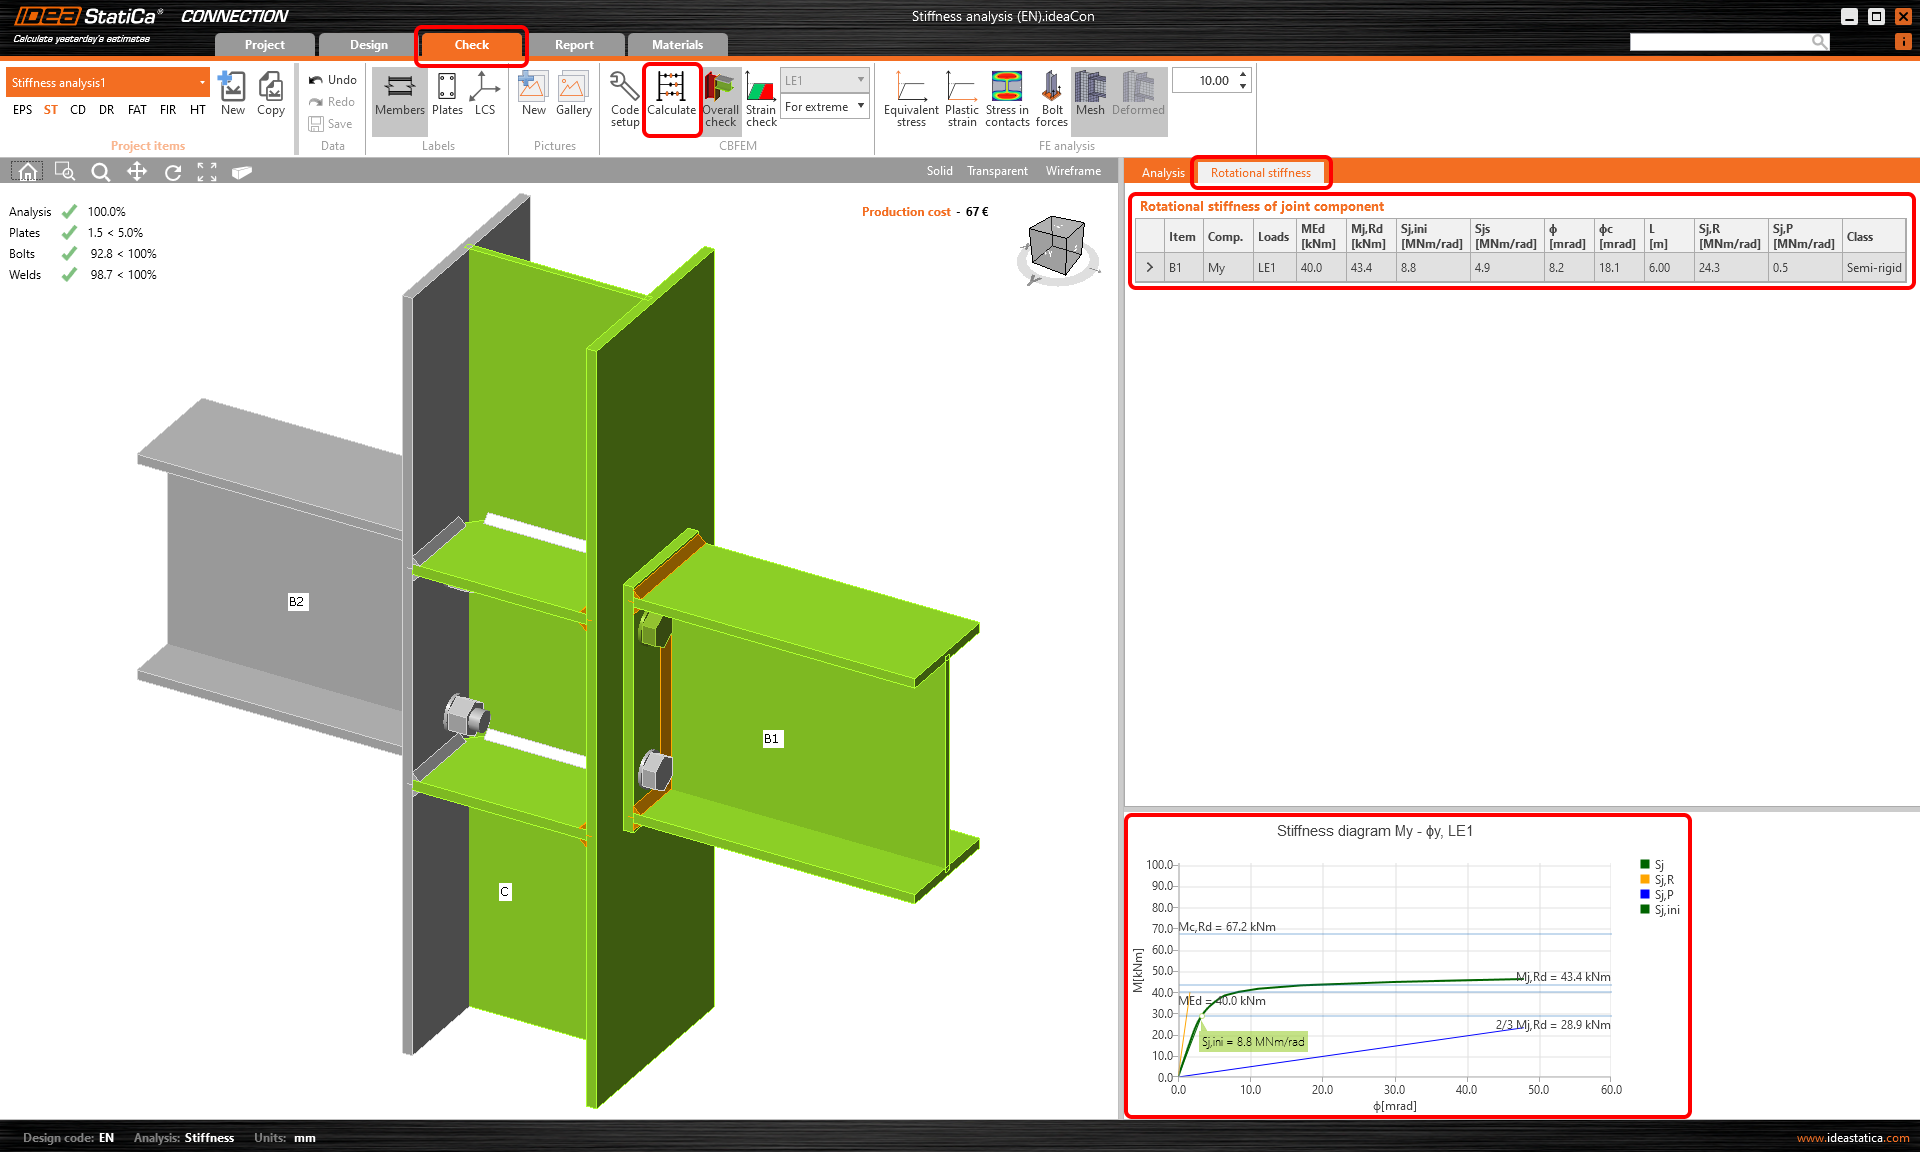Click the Redo button
The image size is (1920, 1152).
332,102
